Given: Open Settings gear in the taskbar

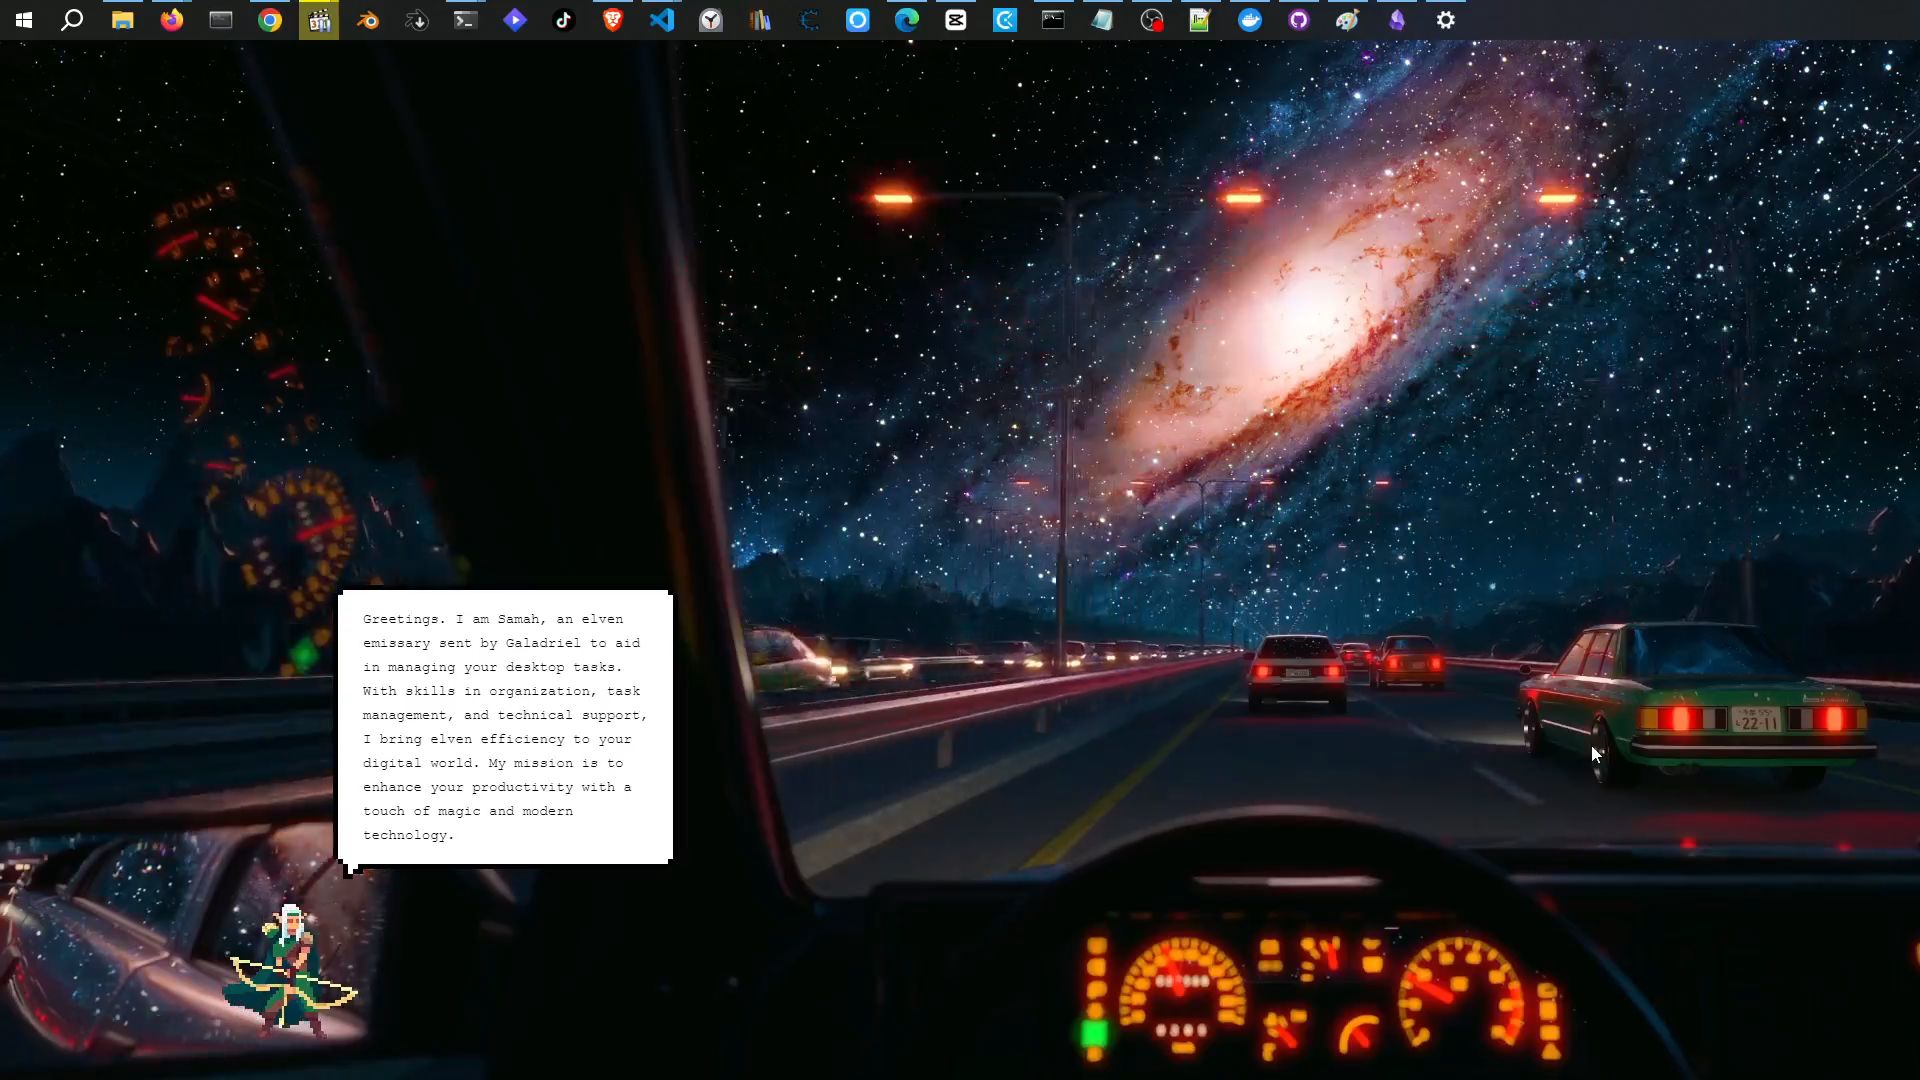Looking at the screenshot, I should 1446,20.
